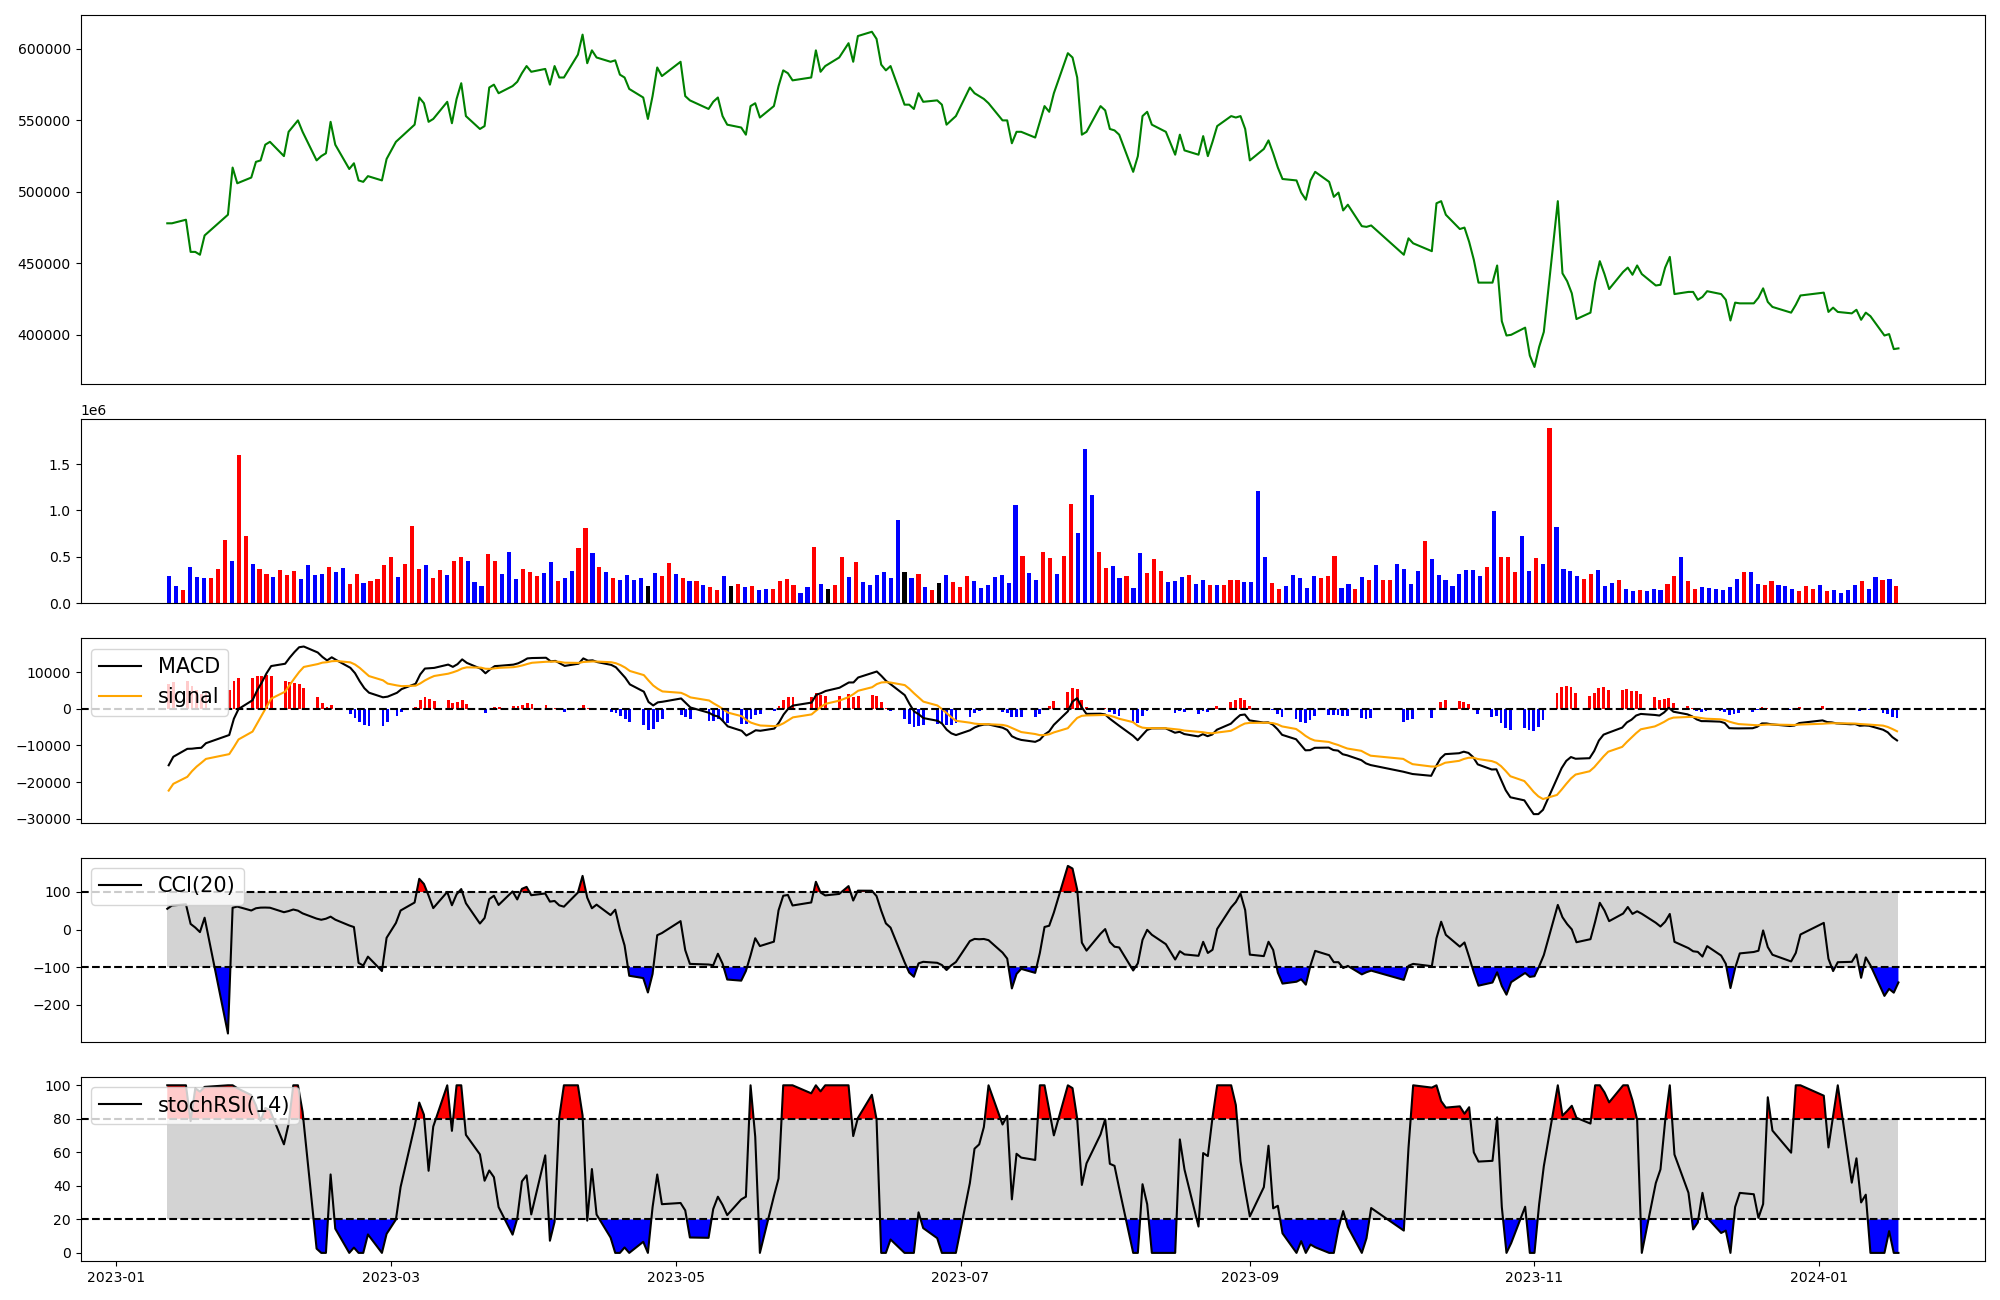Select the 2024-01 date label
The width and height of the screenshot is (2000, 1300).
pos(1819,1277)
